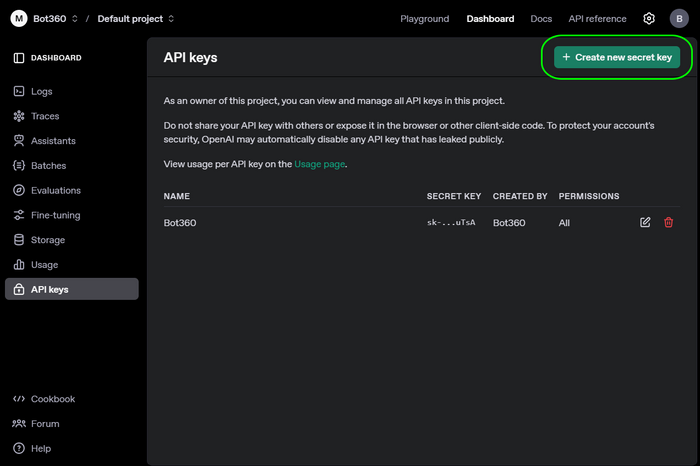Open Evaluations page
Viewport: 700px width, 466px height.
pyautogui.click(x=55, y=190)
